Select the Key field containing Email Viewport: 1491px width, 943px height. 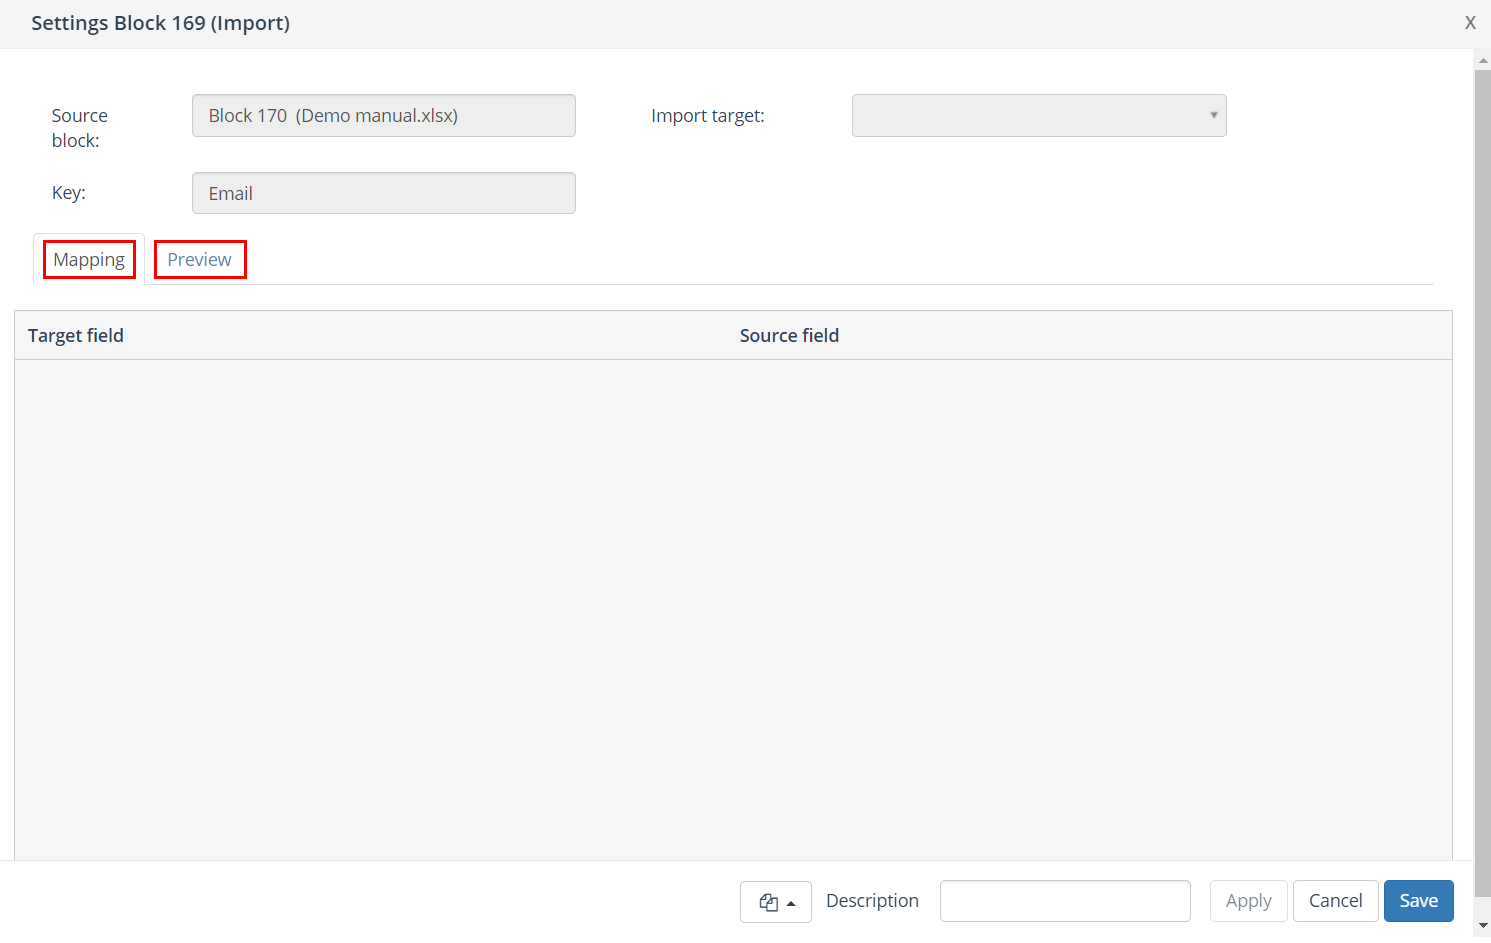click(x=384, y=194)
